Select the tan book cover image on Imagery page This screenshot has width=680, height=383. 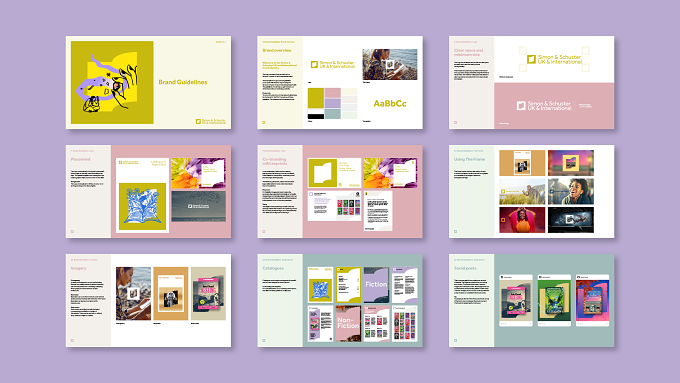tap(171, 294)
